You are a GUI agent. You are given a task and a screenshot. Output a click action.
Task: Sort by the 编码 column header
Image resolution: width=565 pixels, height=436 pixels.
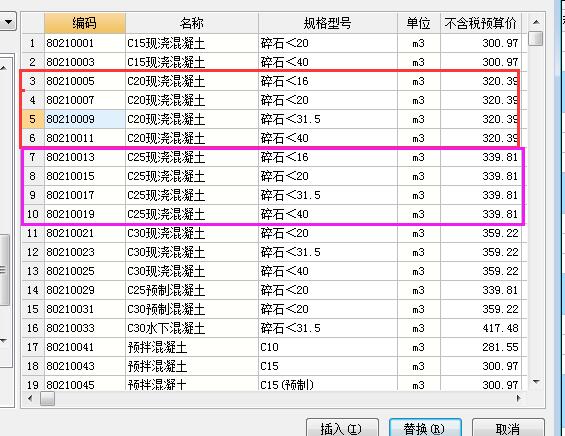(85, 23)
